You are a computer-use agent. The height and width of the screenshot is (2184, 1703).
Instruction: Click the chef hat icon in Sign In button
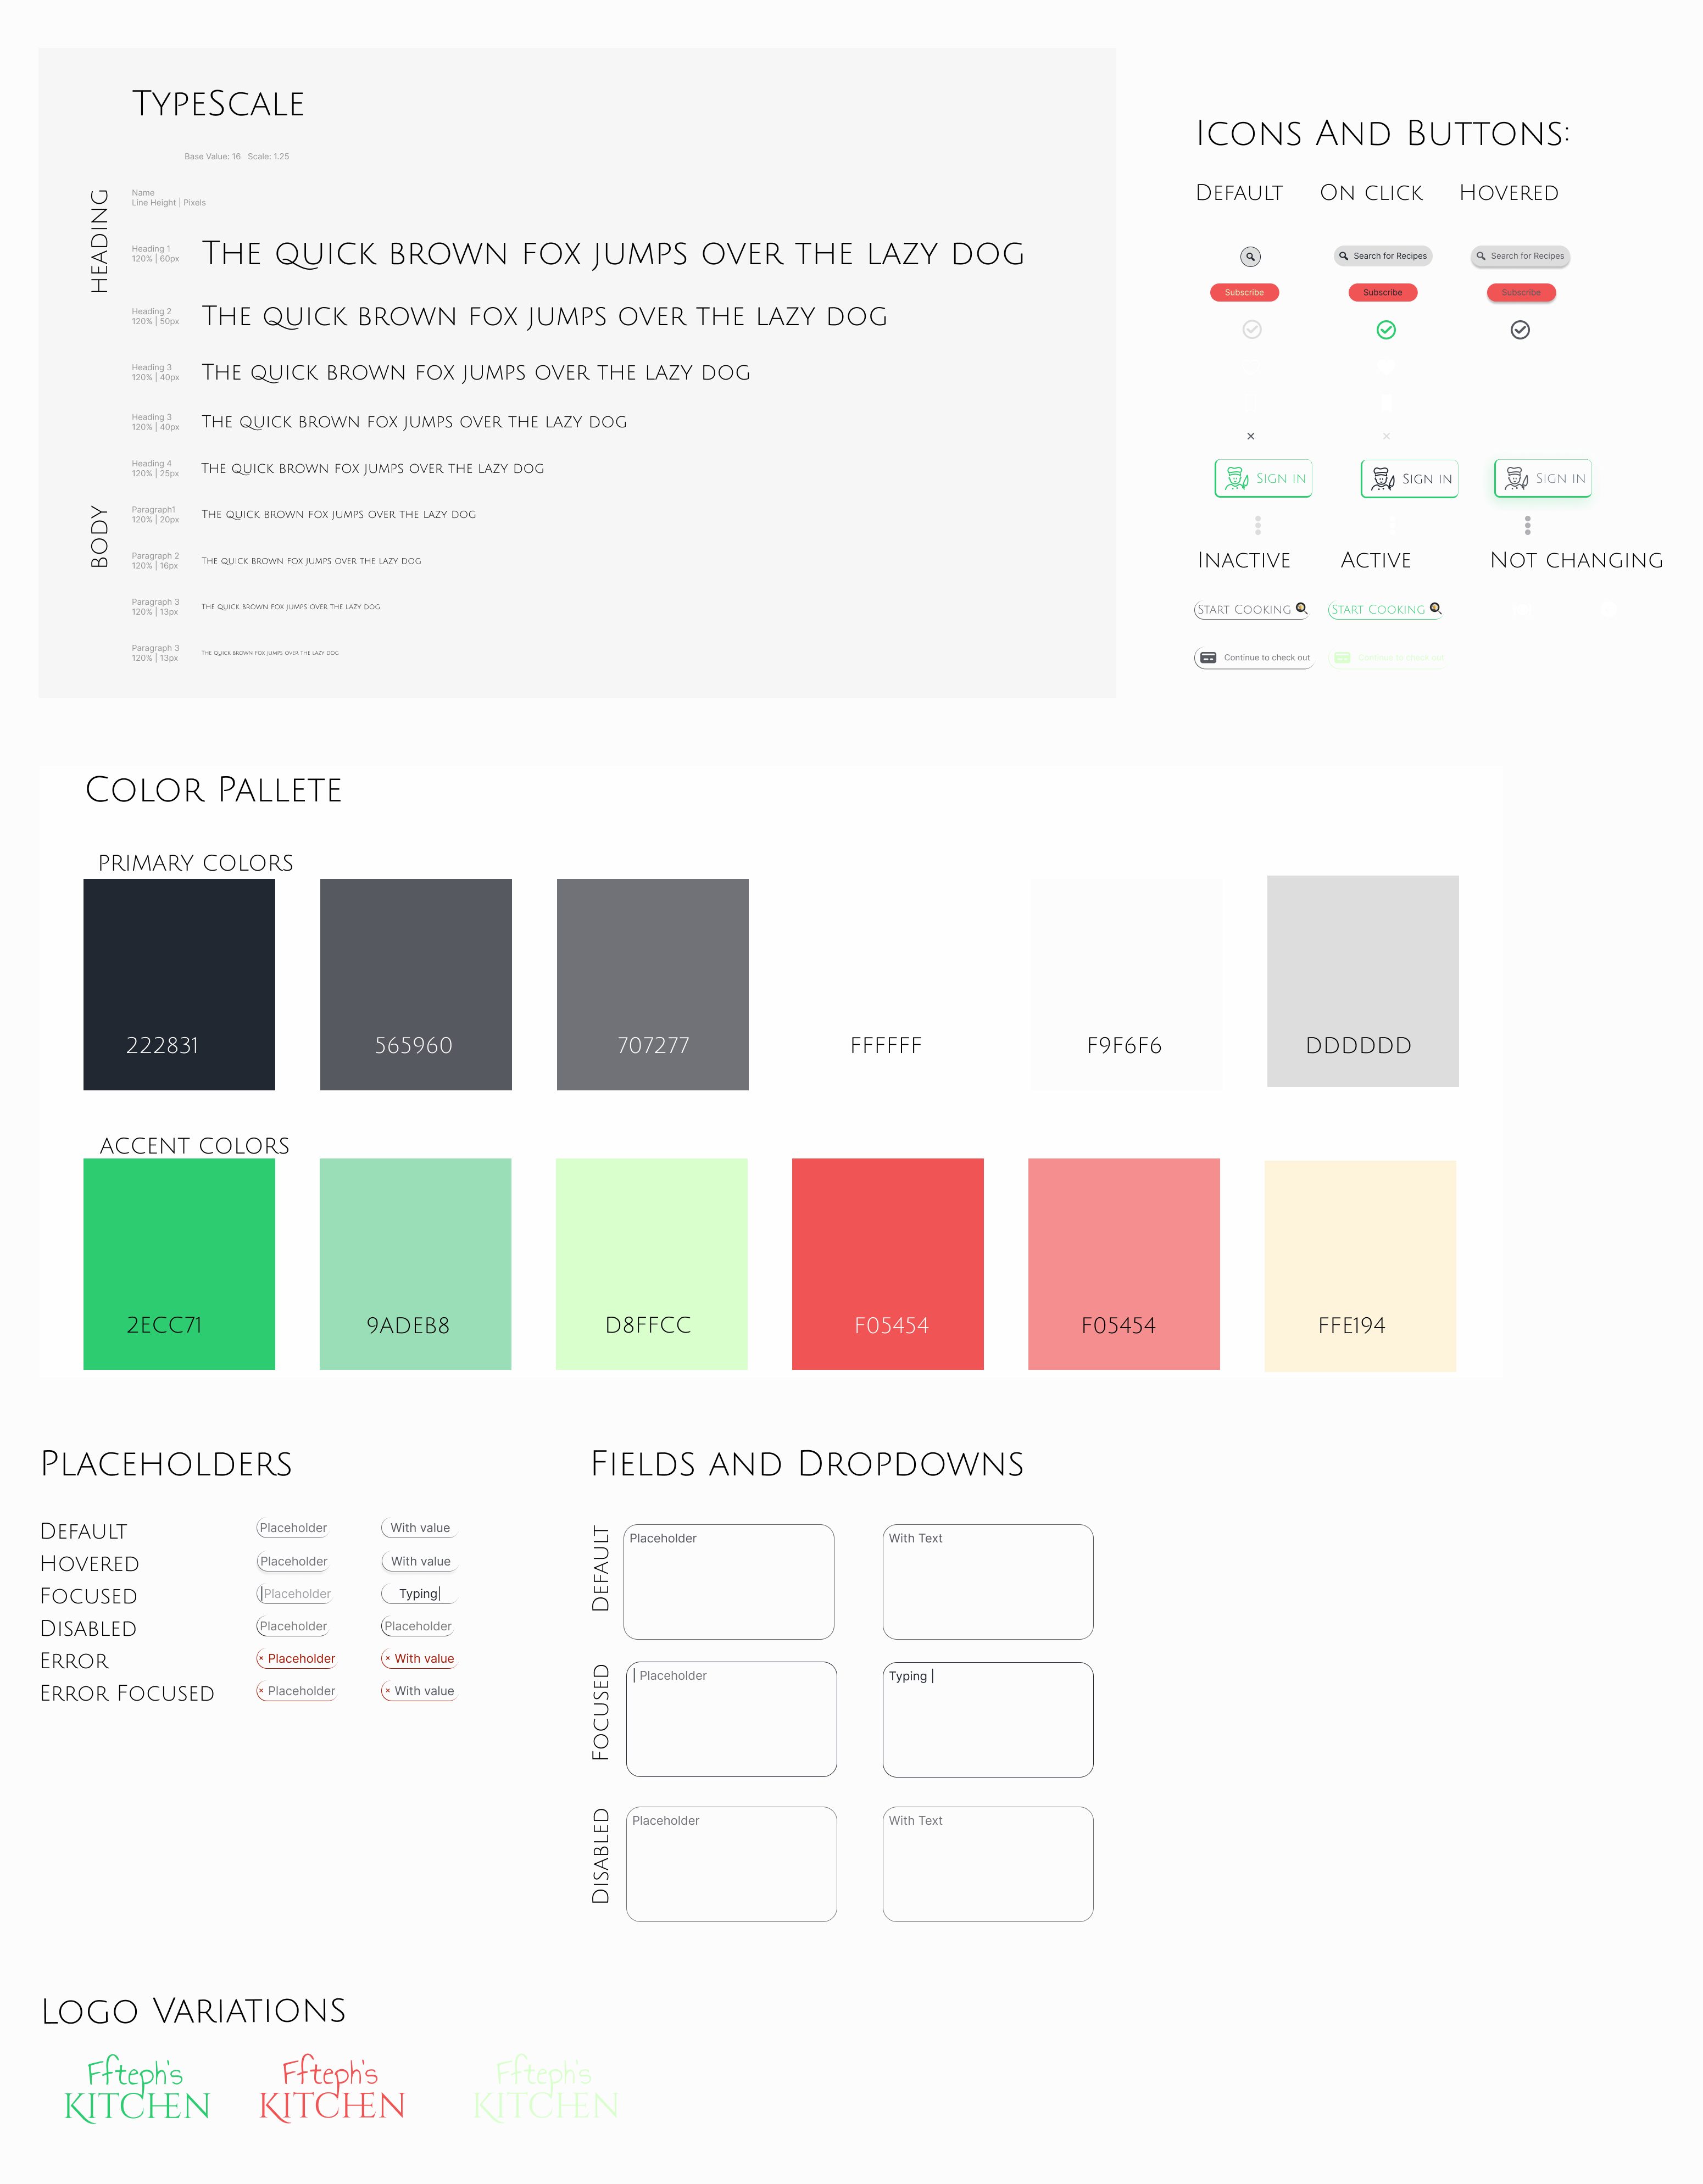pyautogui.click(x=1235, y=477)
